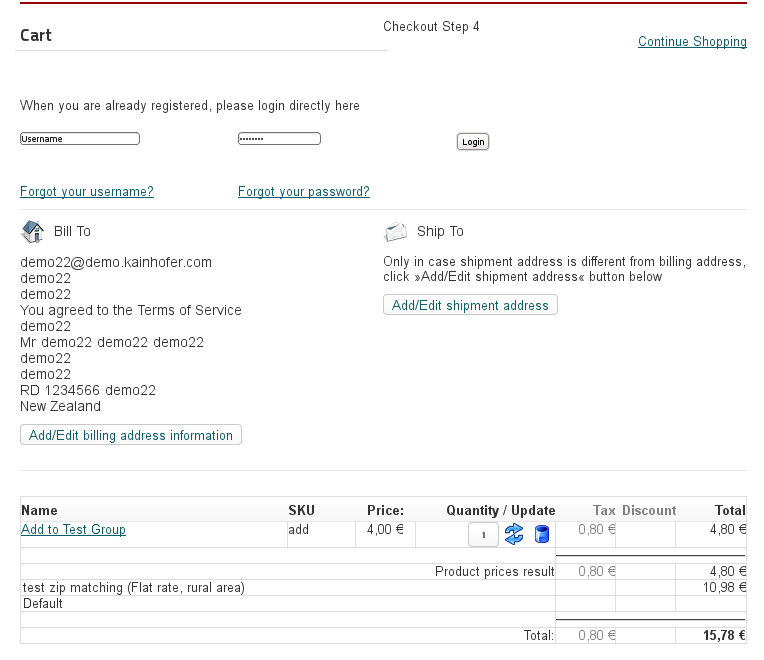764x660 pixels.
Task: Open the Forgot your password link
Action: (304, 192)
